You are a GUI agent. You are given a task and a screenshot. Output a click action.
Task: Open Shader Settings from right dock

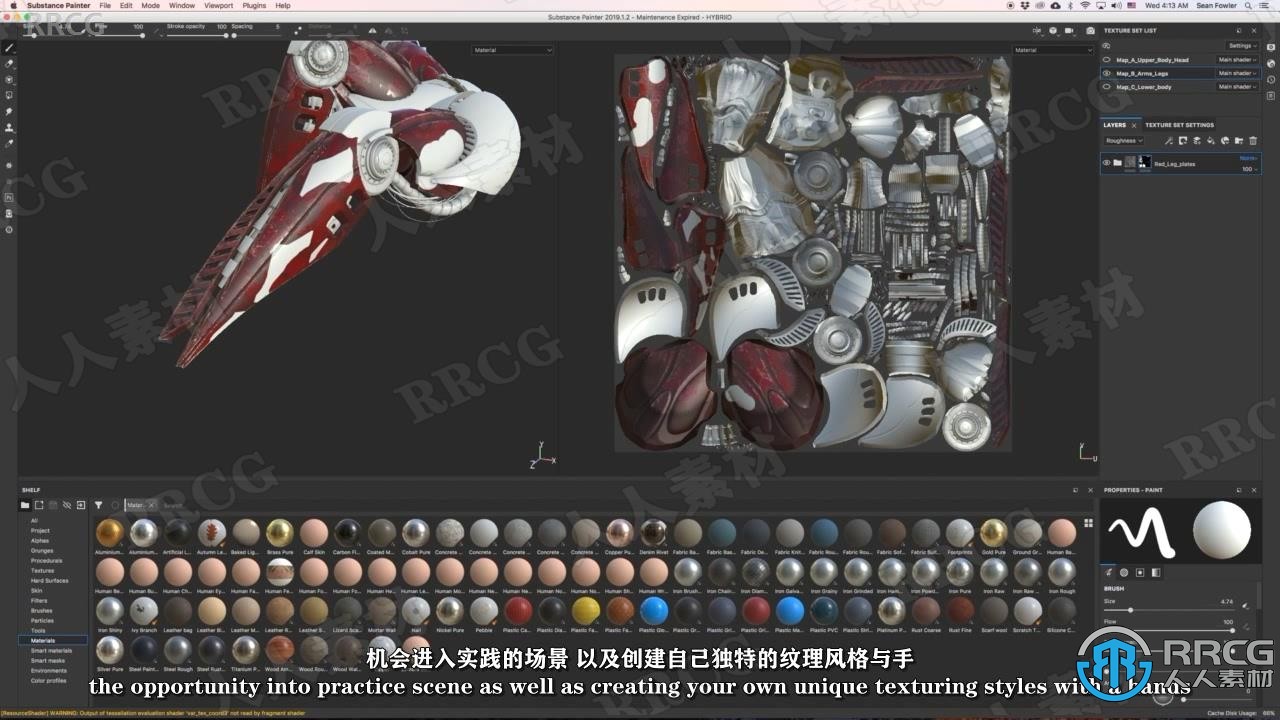1270,63
